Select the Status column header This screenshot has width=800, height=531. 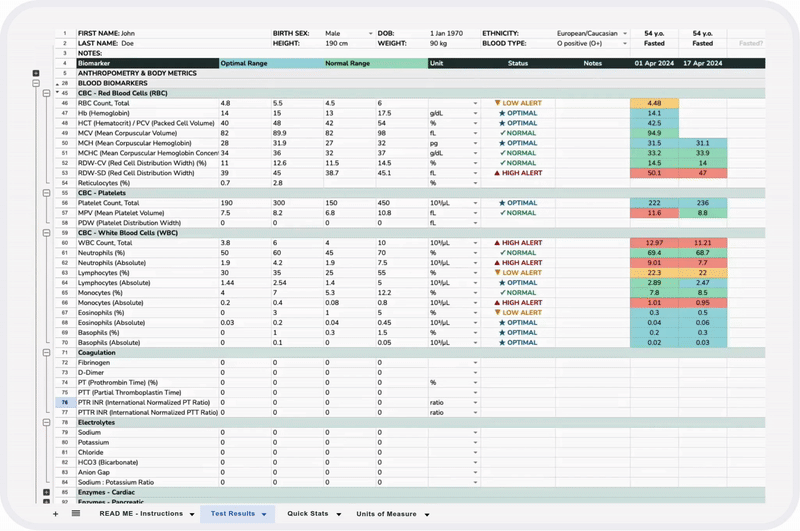coord(518,63)
